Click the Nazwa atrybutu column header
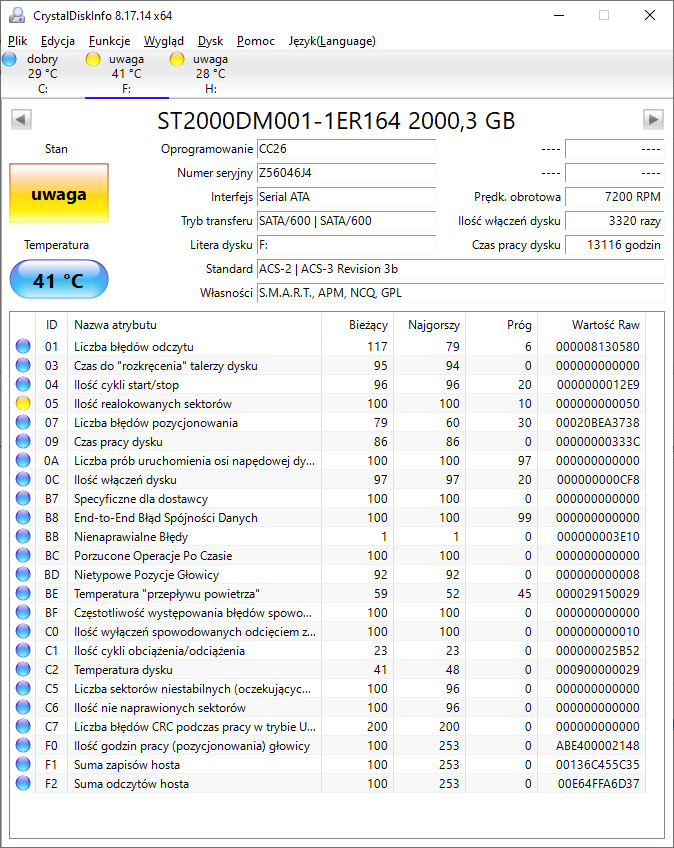 point(195,324)
